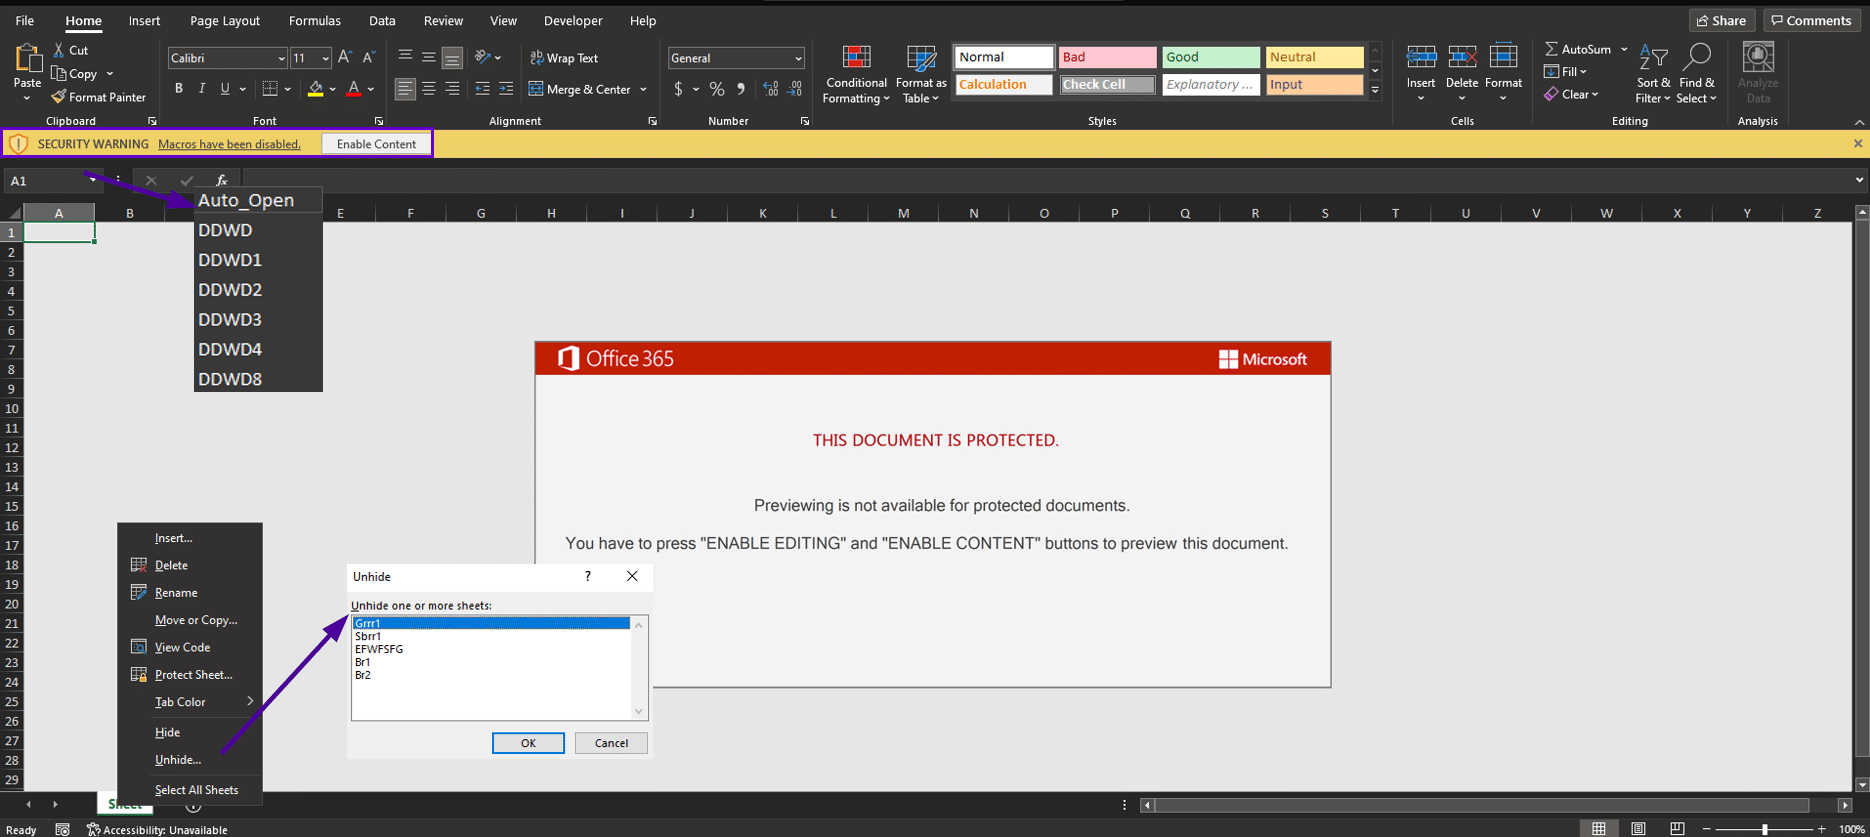1870x837 pixels.
Task: Increase font size with A-up icon
Action: click(345, 58)
